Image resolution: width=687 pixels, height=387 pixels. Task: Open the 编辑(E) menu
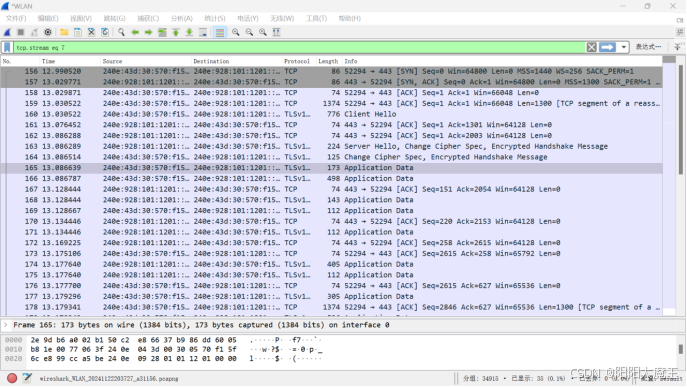[x=48, y=18]
